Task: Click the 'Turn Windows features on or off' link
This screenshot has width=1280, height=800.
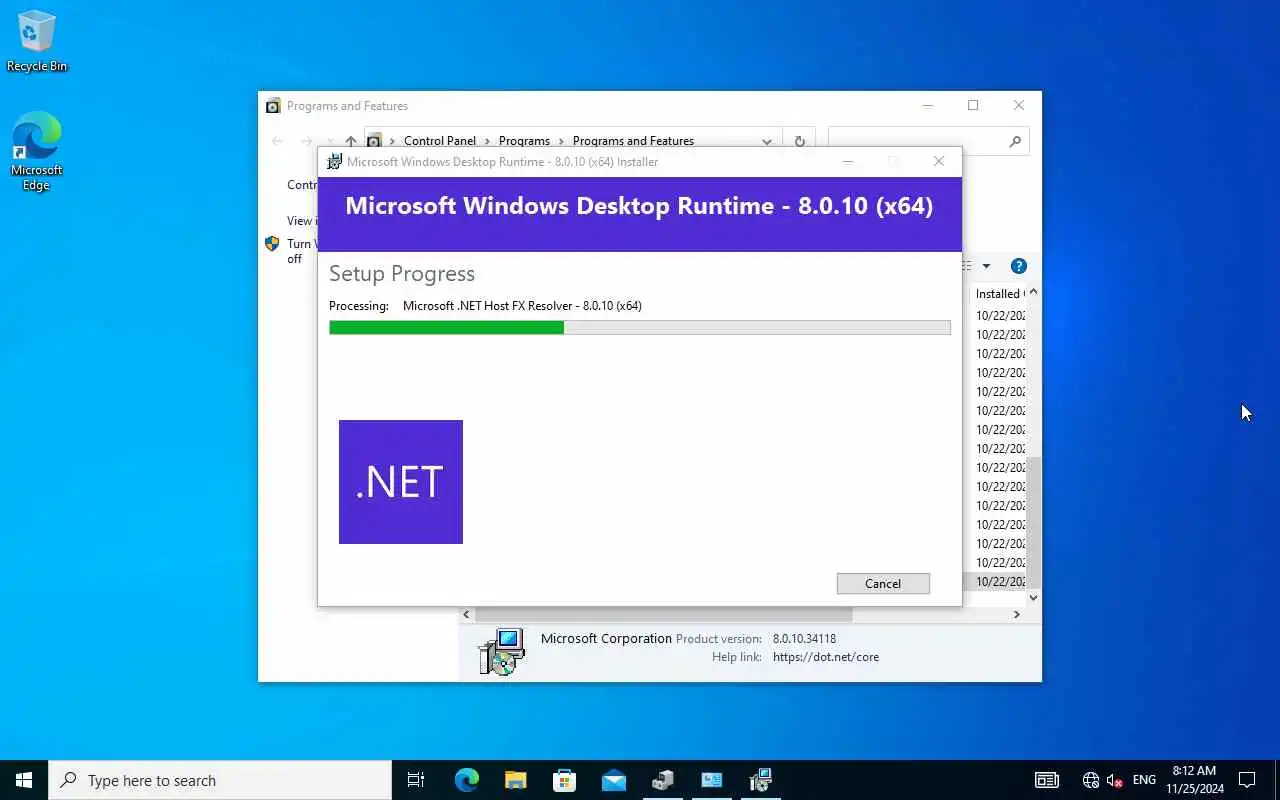Action: point(300,251)
